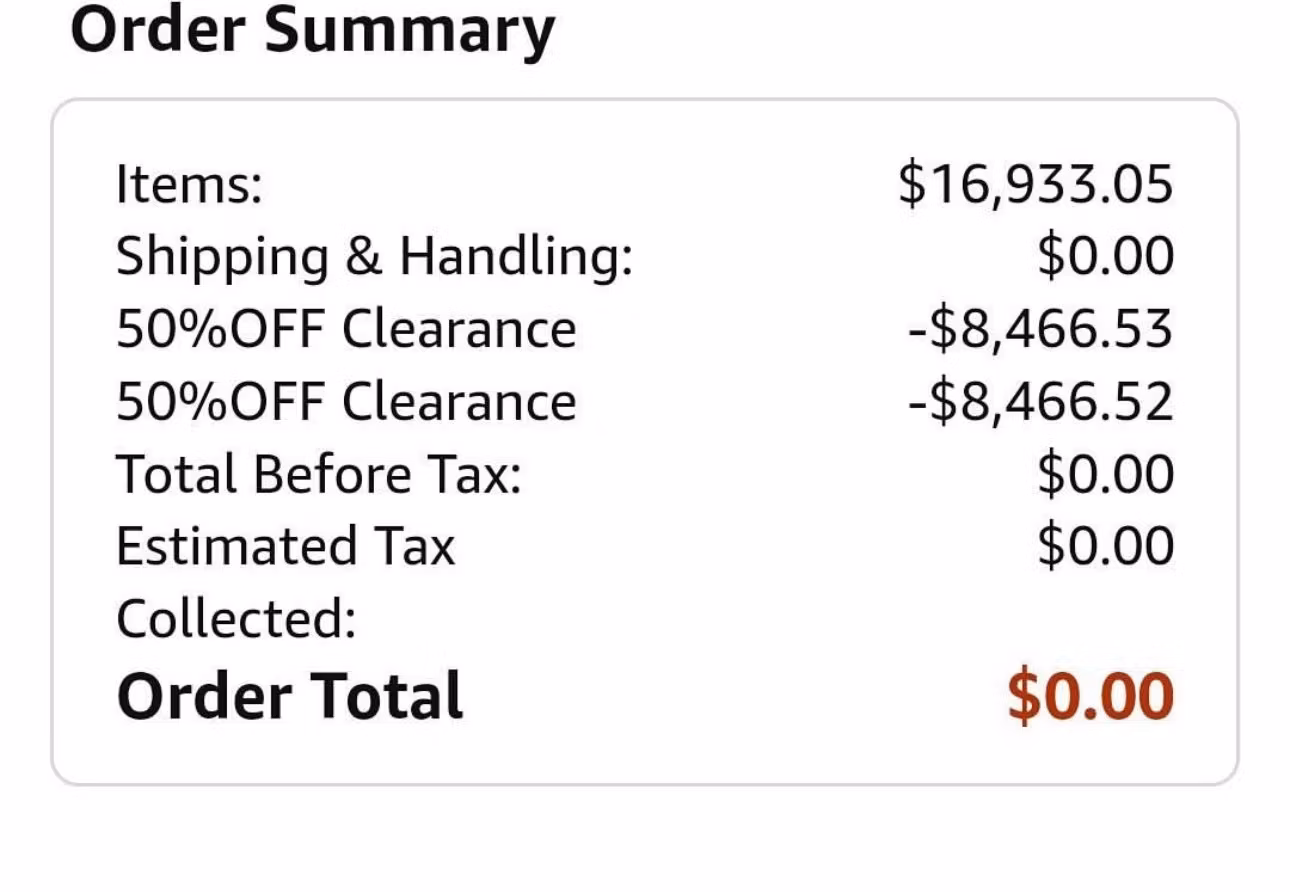Click the "Total Before Tax:" label

tap(319, 474)
